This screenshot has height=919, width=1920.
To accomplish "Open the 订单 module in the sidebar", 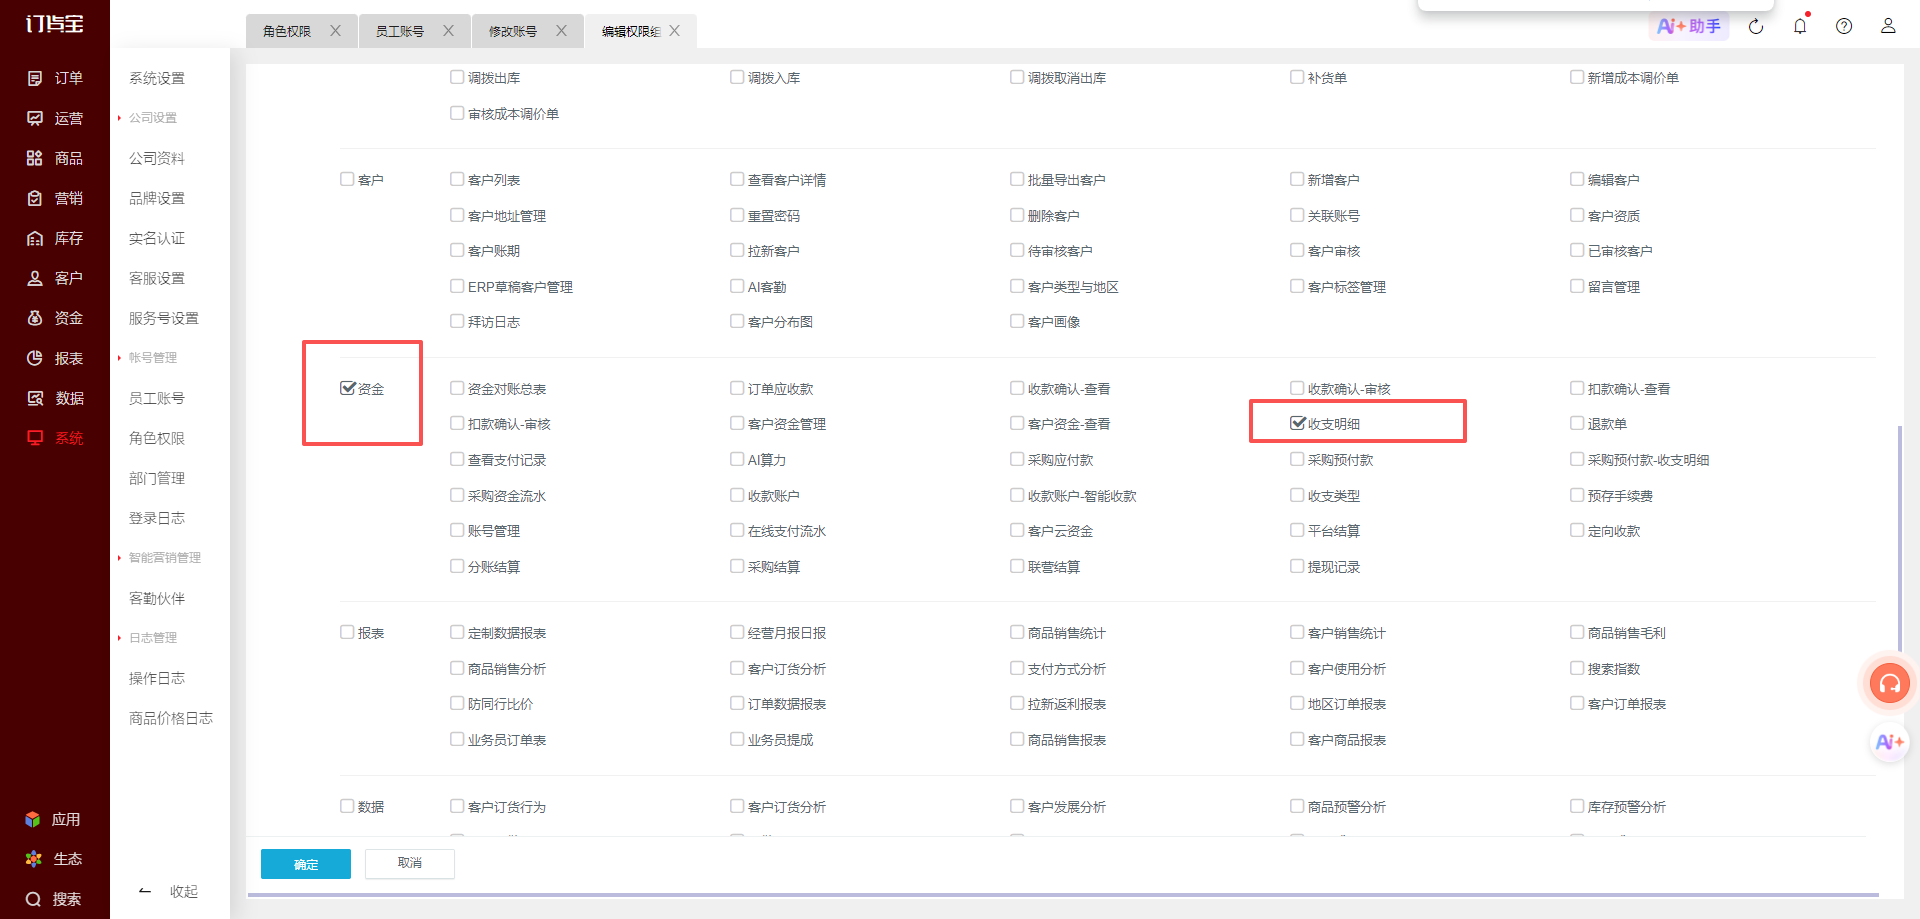I will tap(55, 78).
